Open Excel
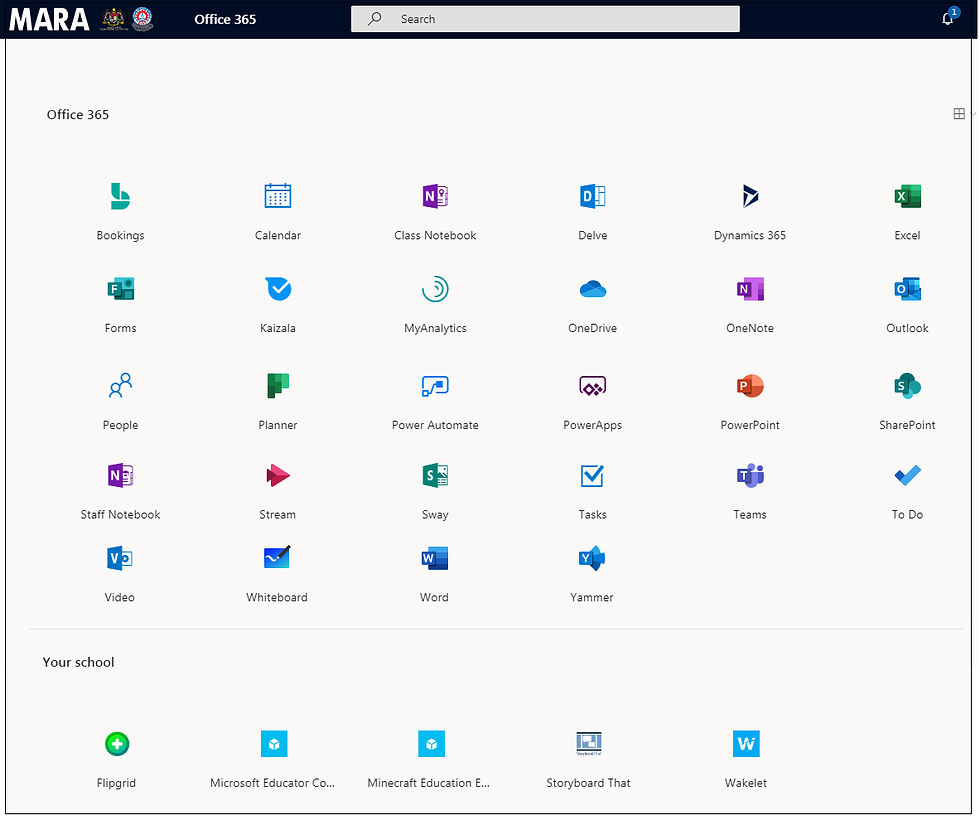Viewport: 980px width, 824px height. (x=907, y=211)
